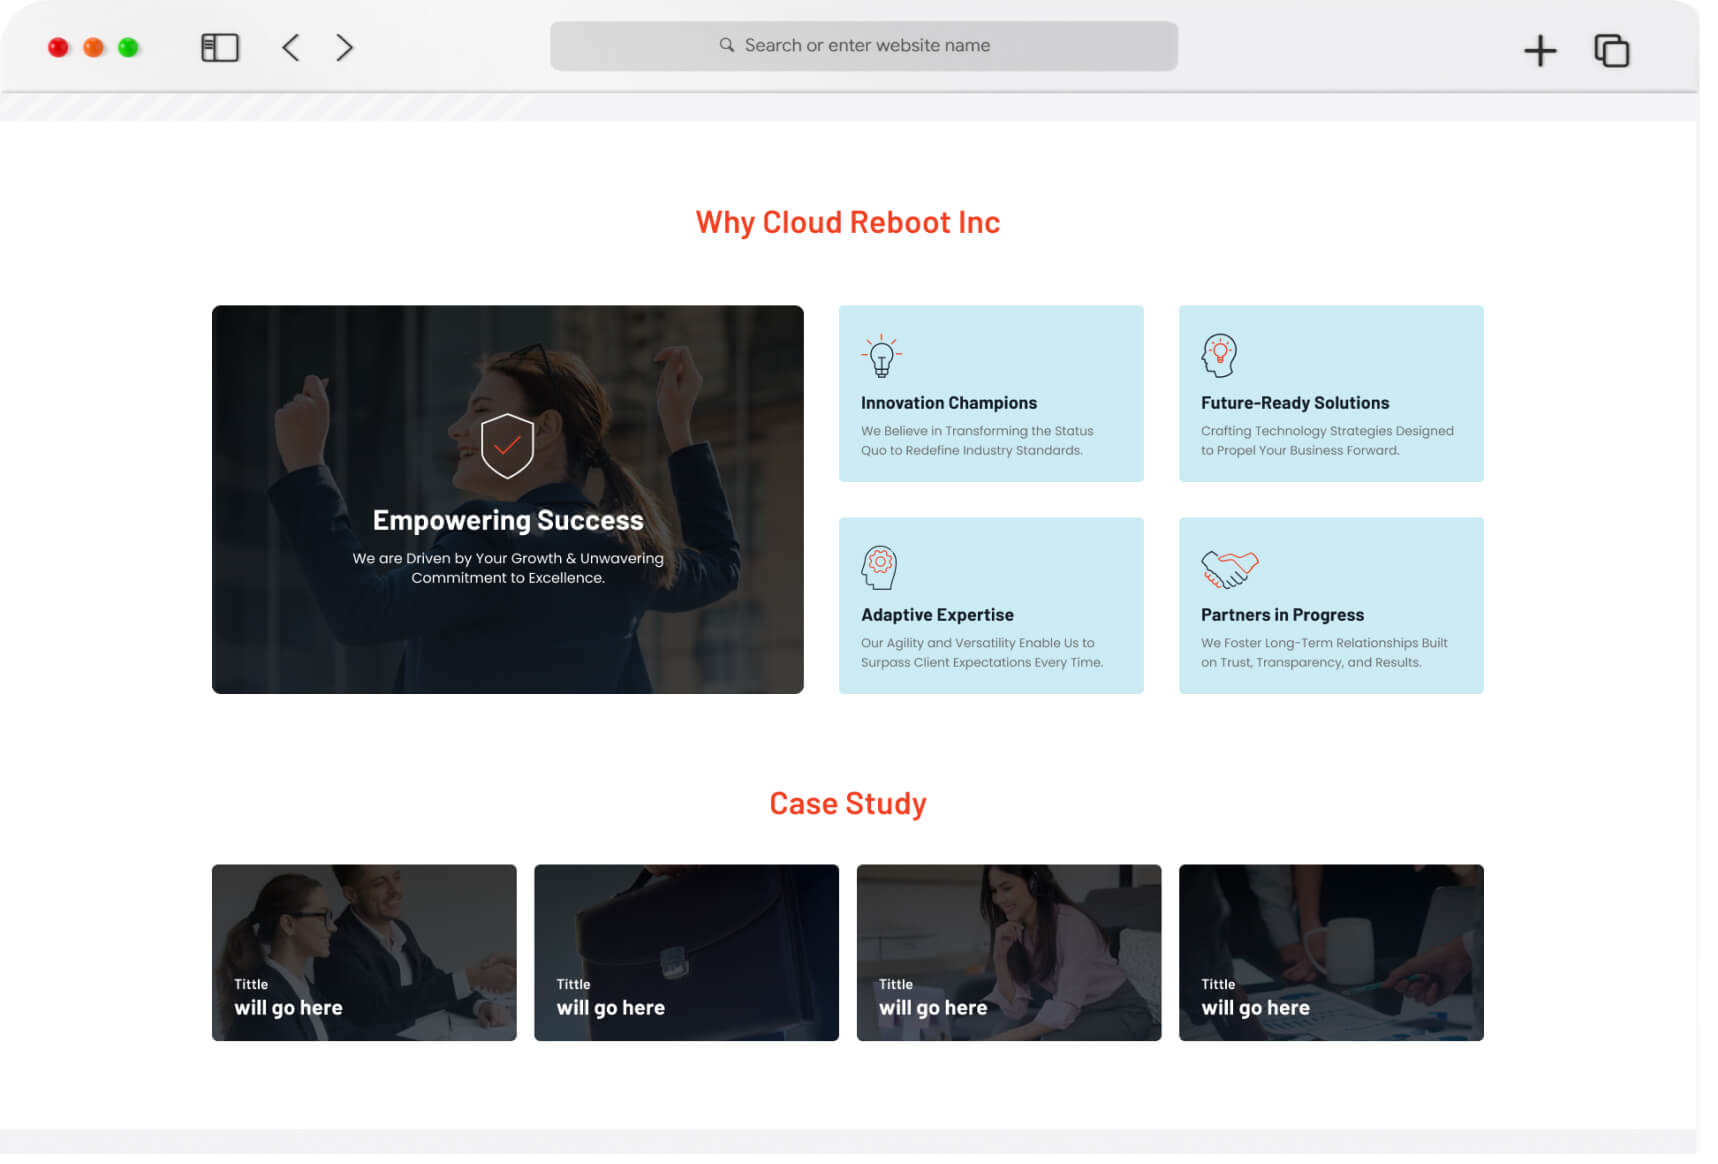Toggle the browser sidebar panel icon

pyautogui.click(x=219, y=48)
